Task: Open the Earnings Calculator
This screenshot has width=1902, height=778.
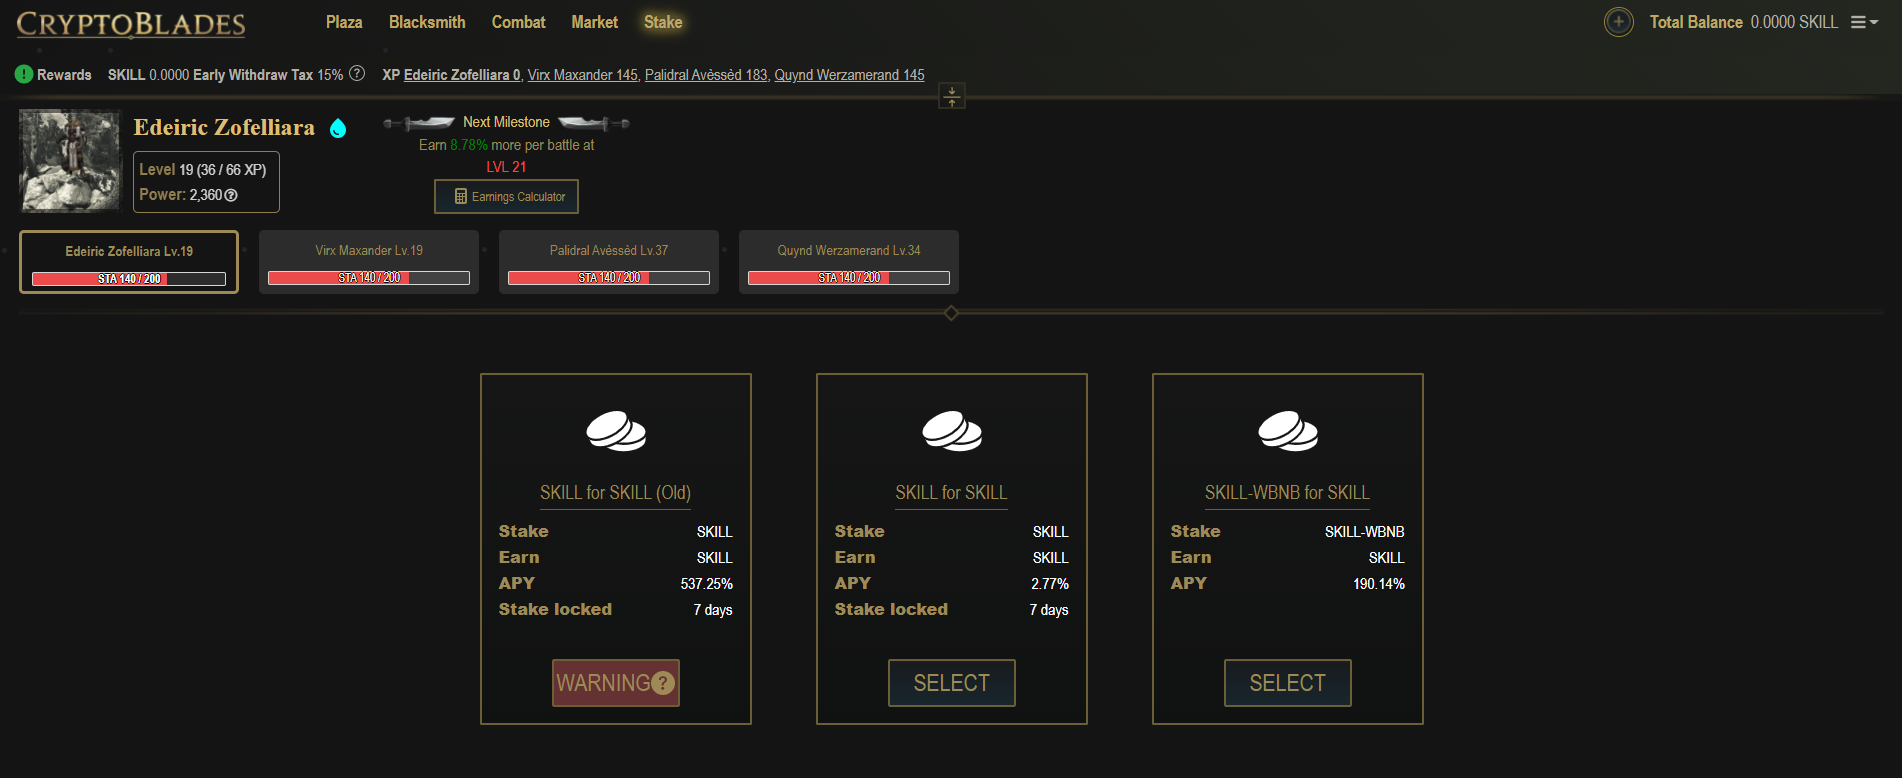Action: point(506,197)
